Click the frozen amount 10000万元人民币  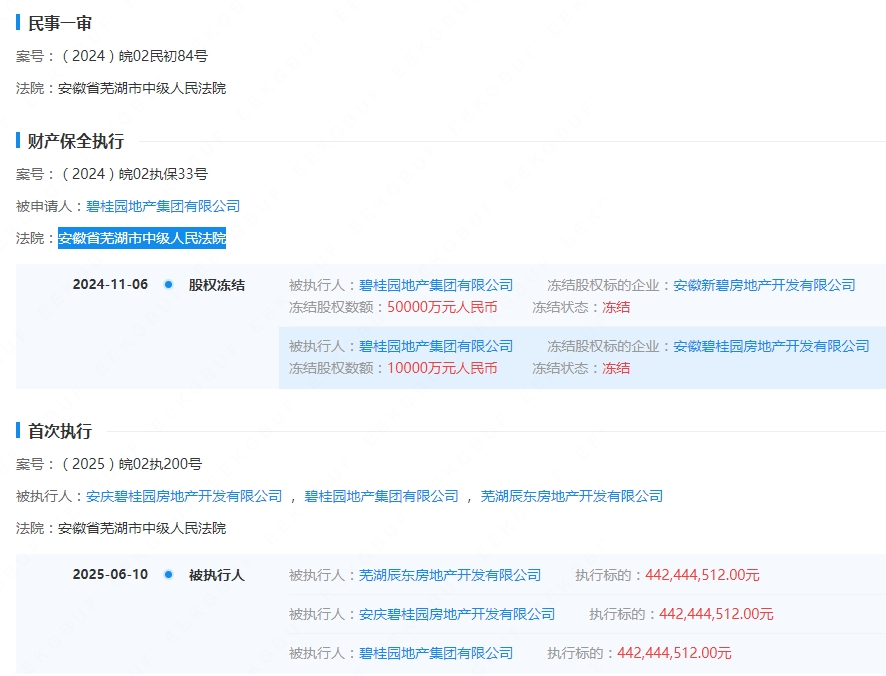442,368
